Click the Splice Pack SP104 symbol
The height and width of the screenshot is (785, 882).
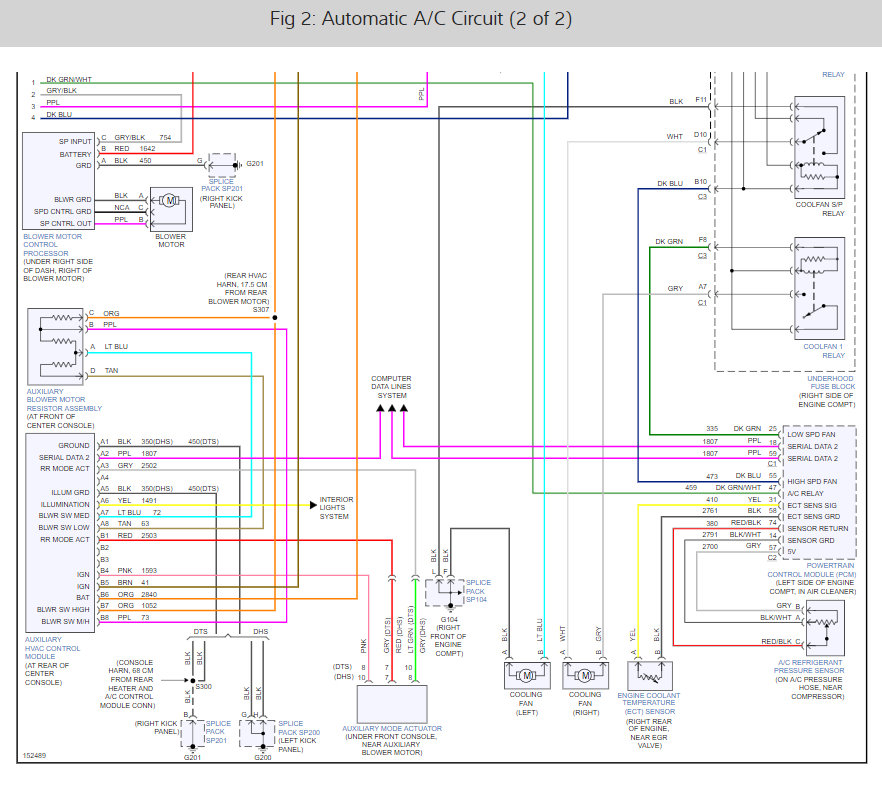(444, 593)
